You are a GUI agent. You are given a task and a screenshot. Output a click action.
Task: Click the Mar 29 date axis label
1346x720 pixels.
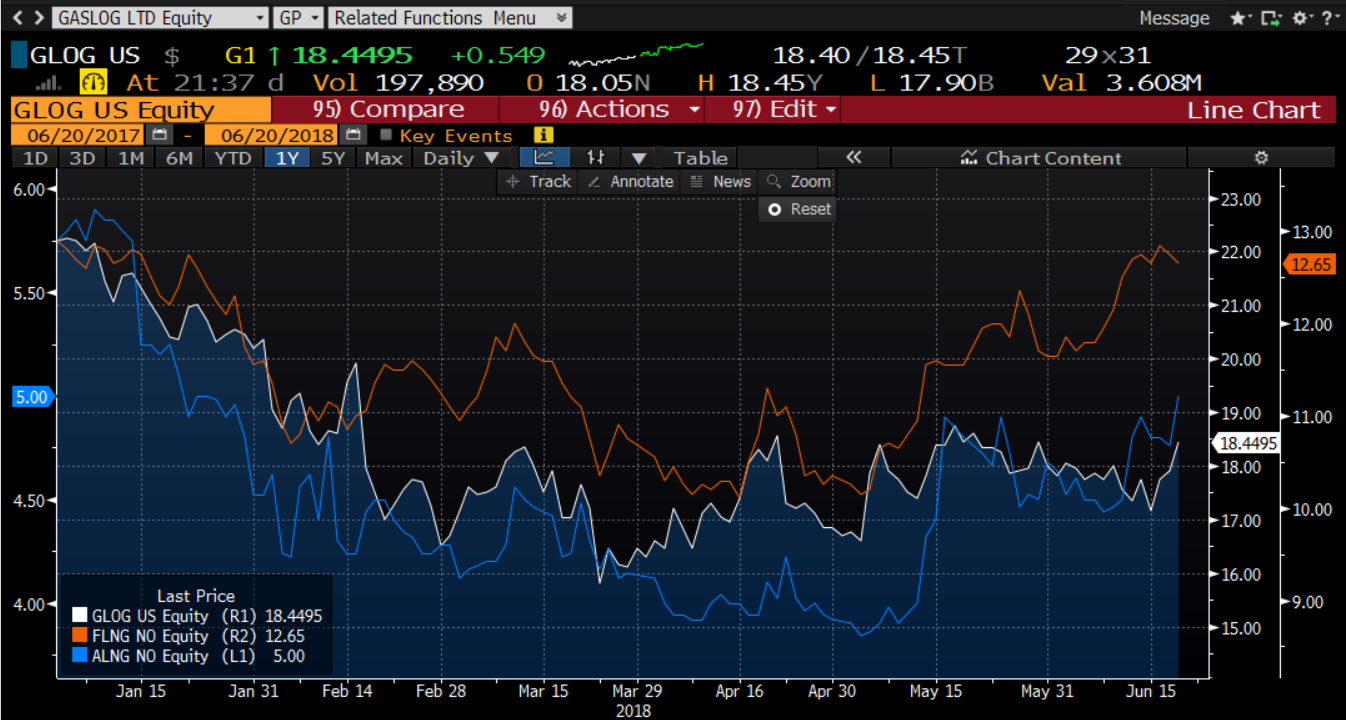point(637,691)
